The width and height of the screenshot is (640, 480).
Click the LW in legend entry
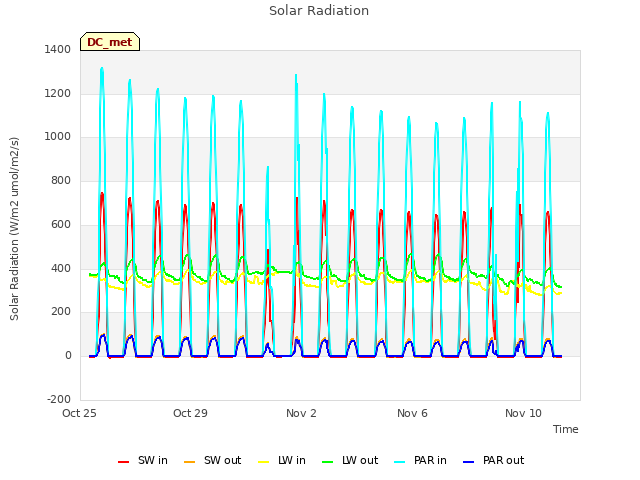[x=282, y=460]
